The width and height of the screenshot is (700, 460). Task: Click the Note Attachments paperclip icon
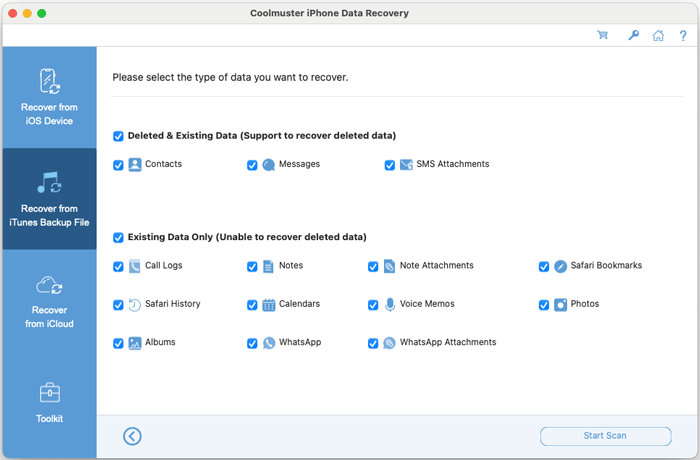coord(389,266)
